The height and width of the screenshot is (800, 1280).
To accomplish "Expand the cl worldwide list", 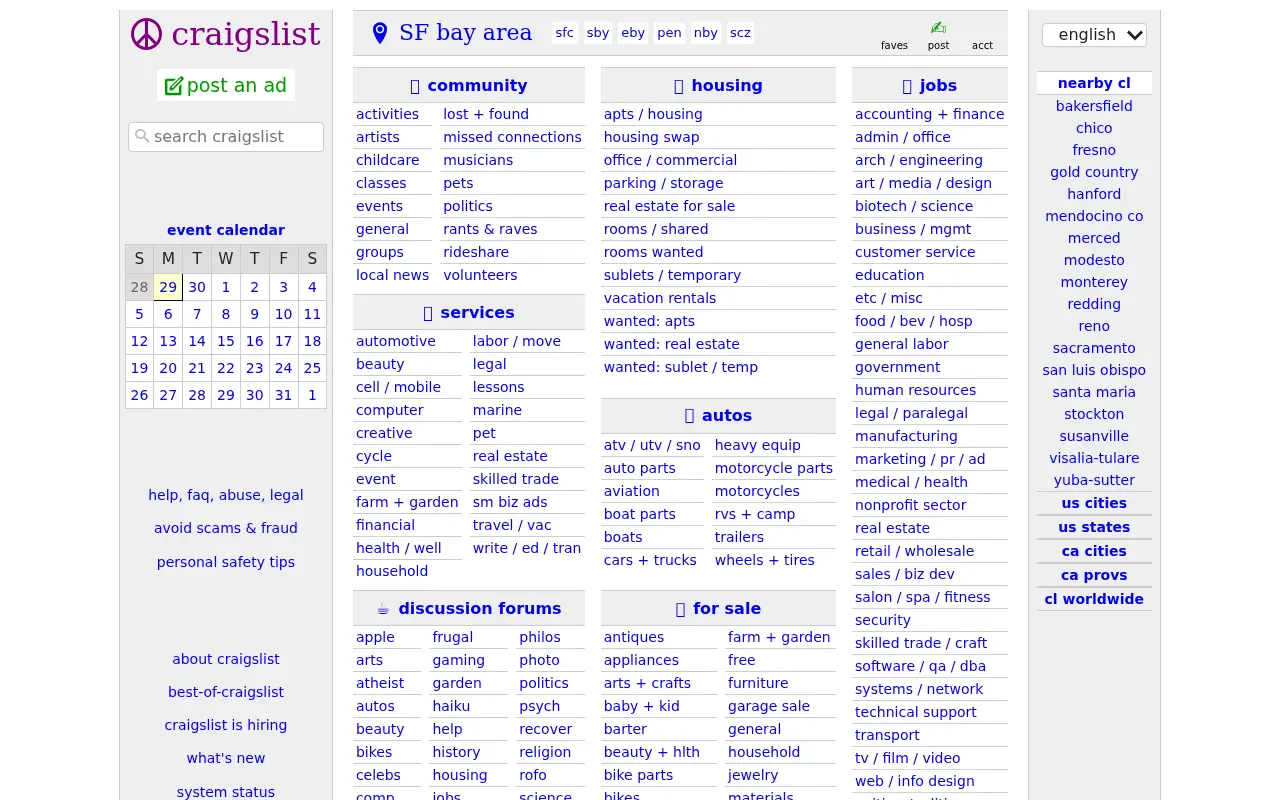I will pyautogui.click(x=1094, y=599).
